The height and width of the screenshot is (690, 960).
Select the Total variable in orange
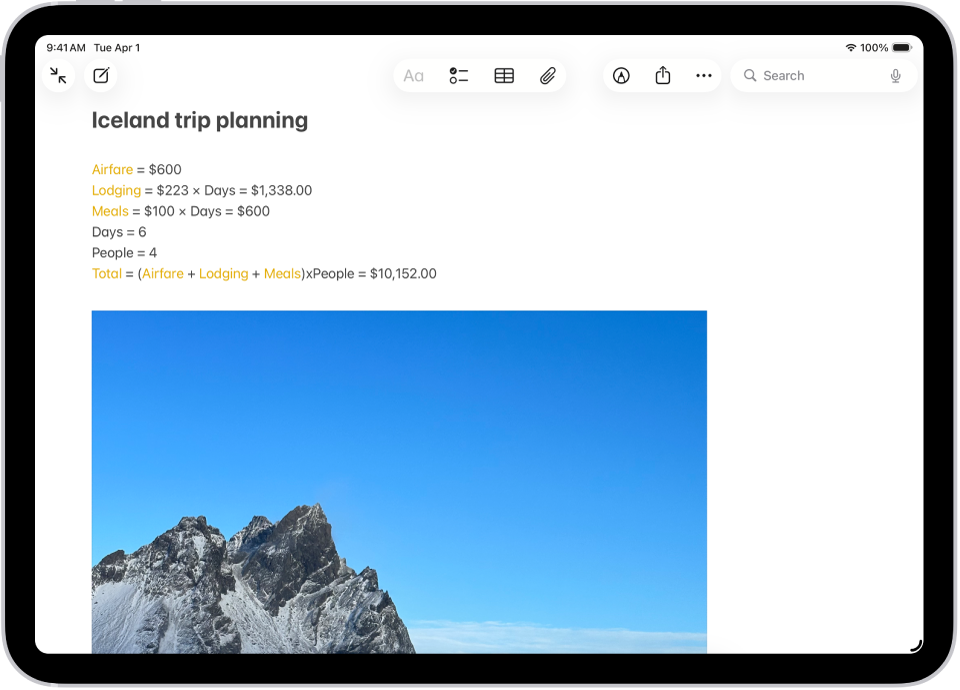106,273
